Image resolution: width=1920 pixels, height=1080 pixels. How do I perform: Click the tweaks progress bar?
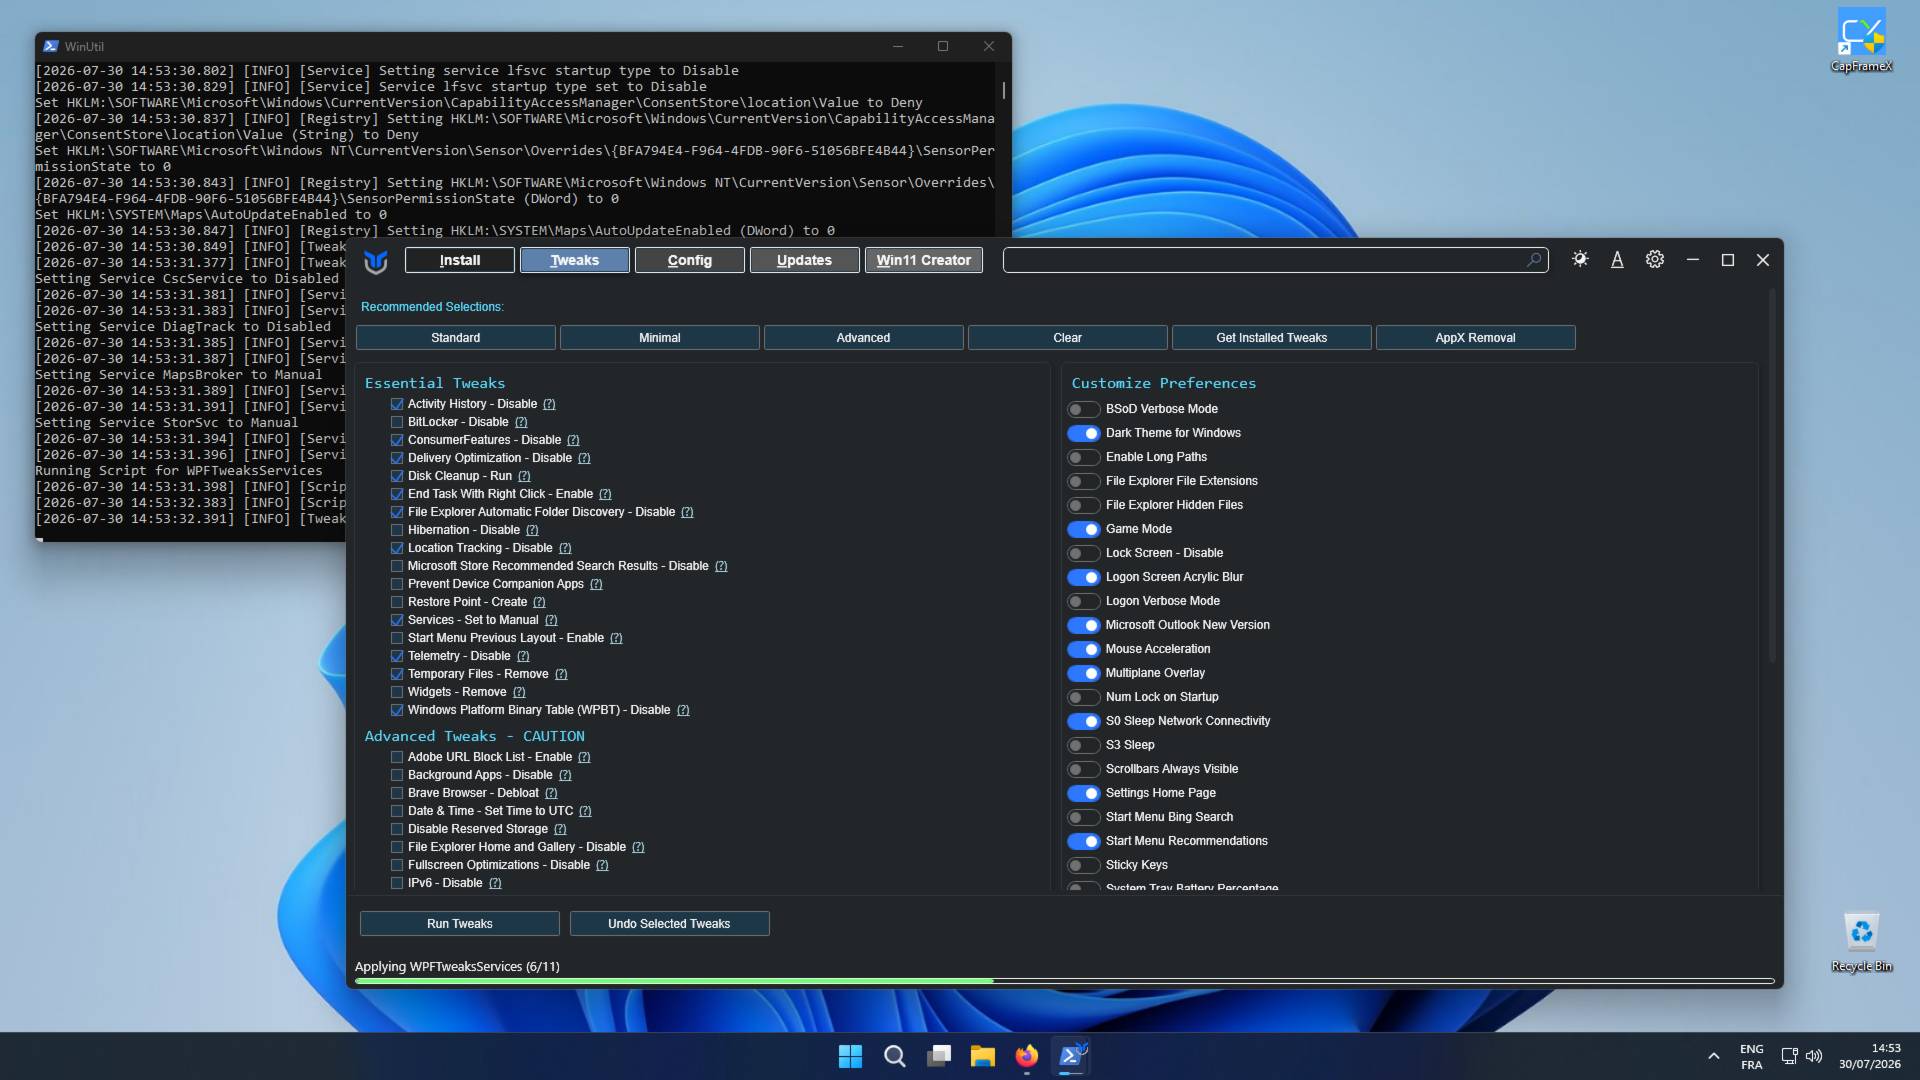(x=1065, y=981)
